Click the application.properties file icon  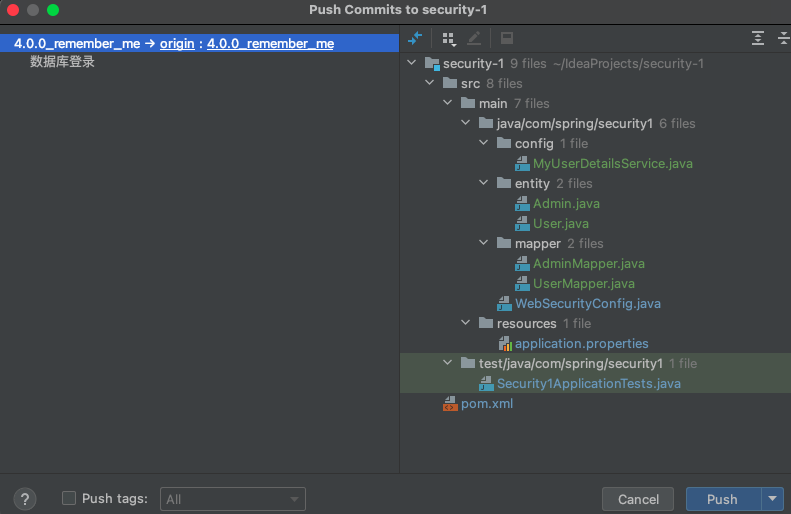[x=505, y=344]
